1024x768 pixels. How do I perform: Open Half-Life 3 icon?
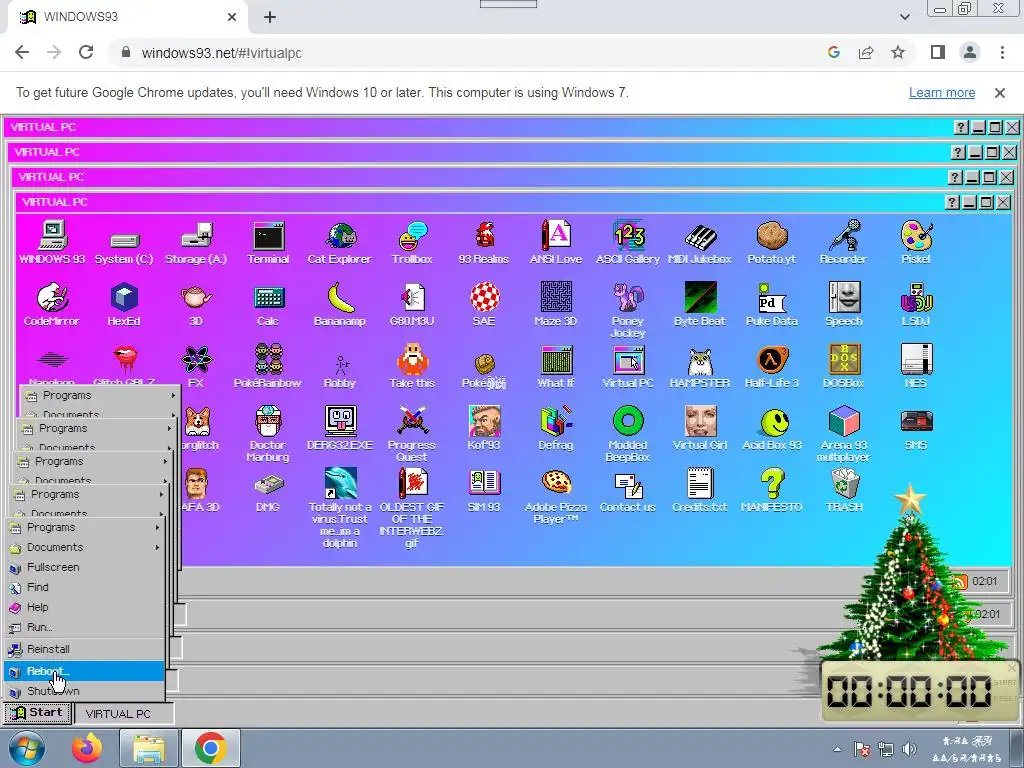coord(772,366)
